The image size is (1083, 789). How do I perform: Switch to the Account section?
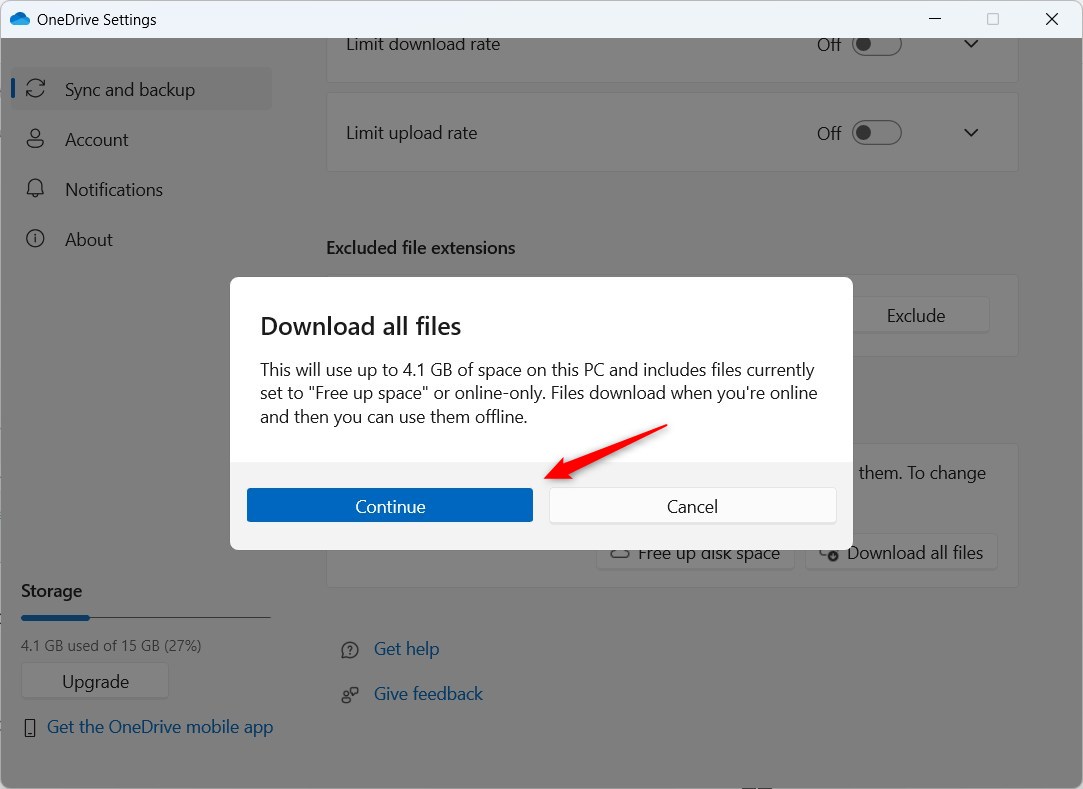(x=96, y=139)
